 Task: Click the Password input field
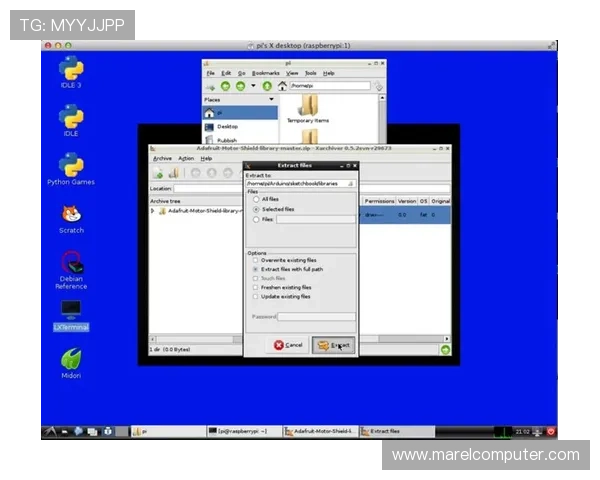(315, 316)
